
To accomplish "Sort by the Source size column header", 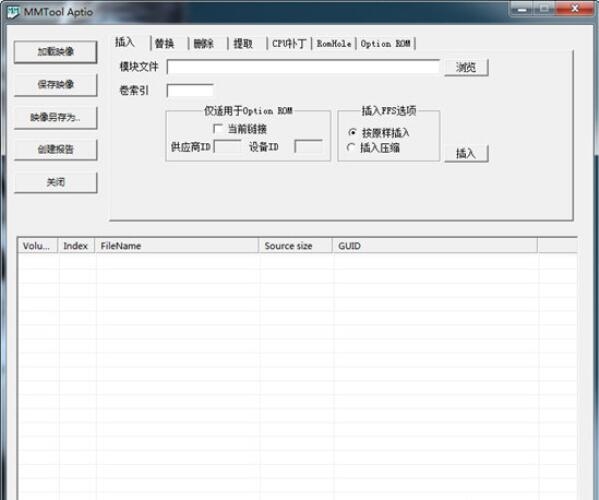I will [295, 246].
